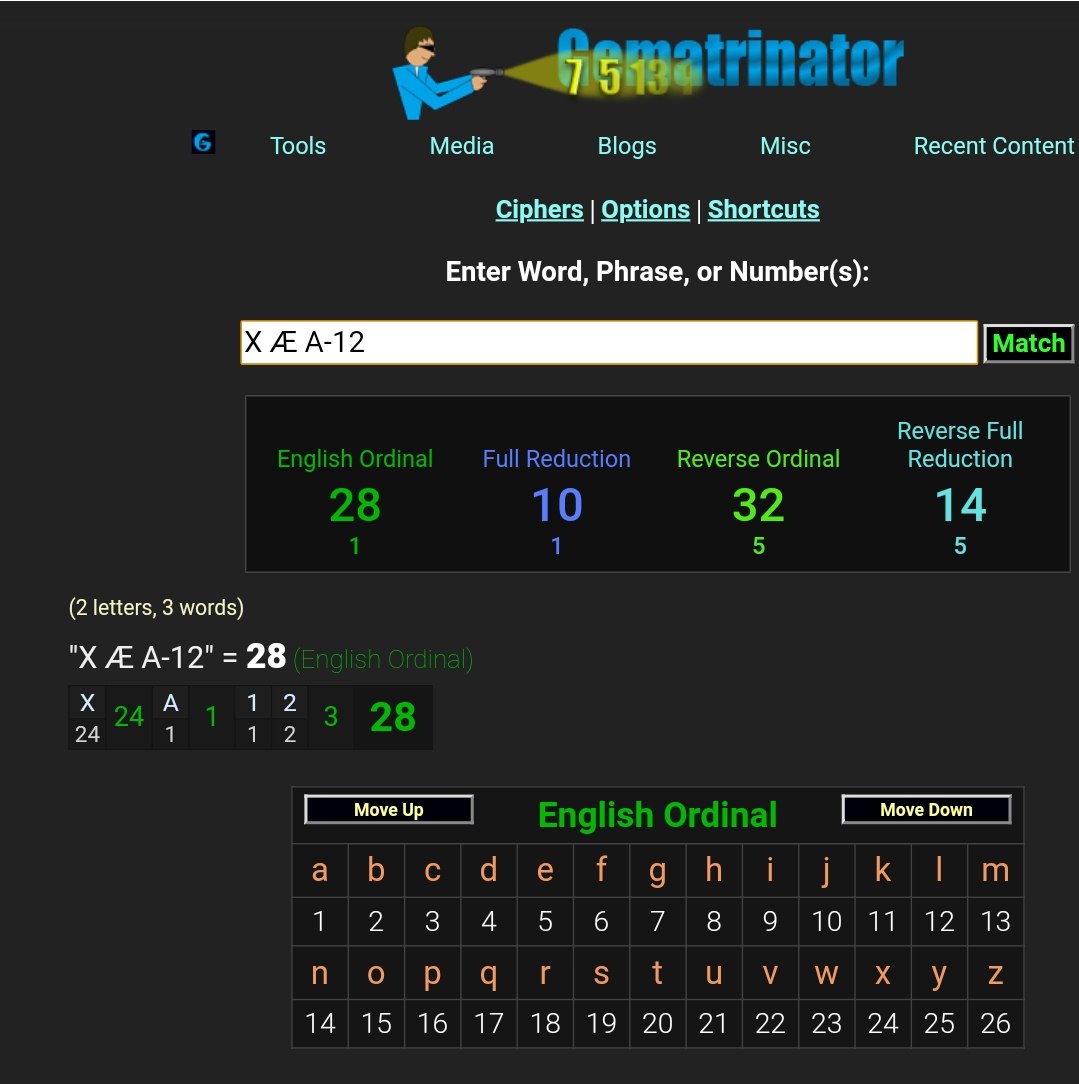Click the "(2 letters, 3 words)" text
Screen dimensions: 1079x1084
coord(156,608)
